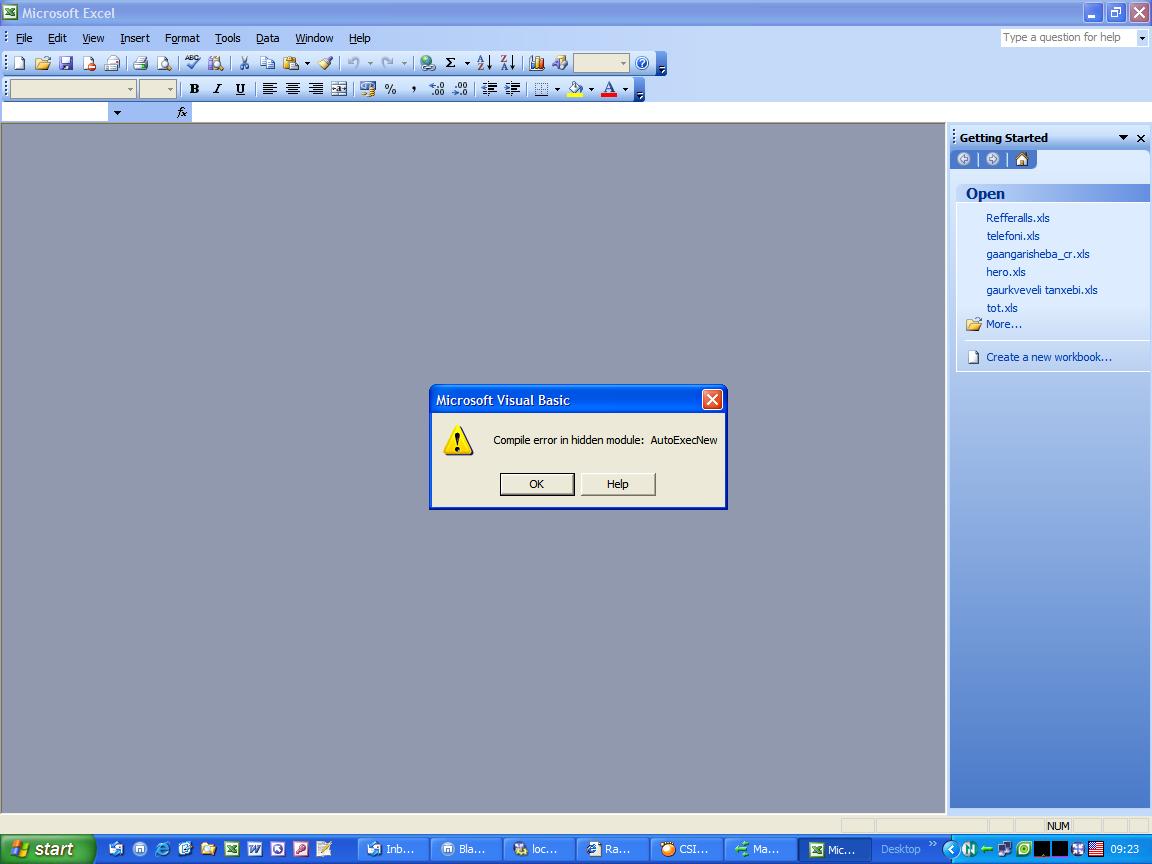Click the Print Preview magnifier icon

click(164, 63)
